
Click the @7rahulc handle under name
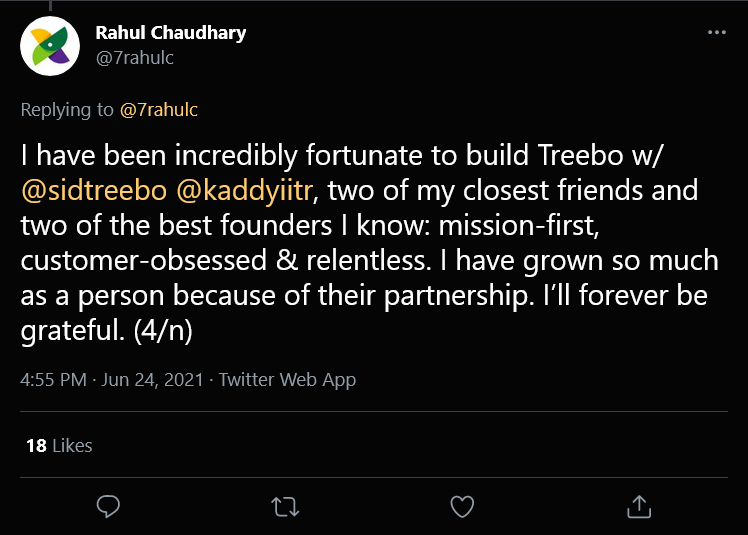click(x=134, y=58)
